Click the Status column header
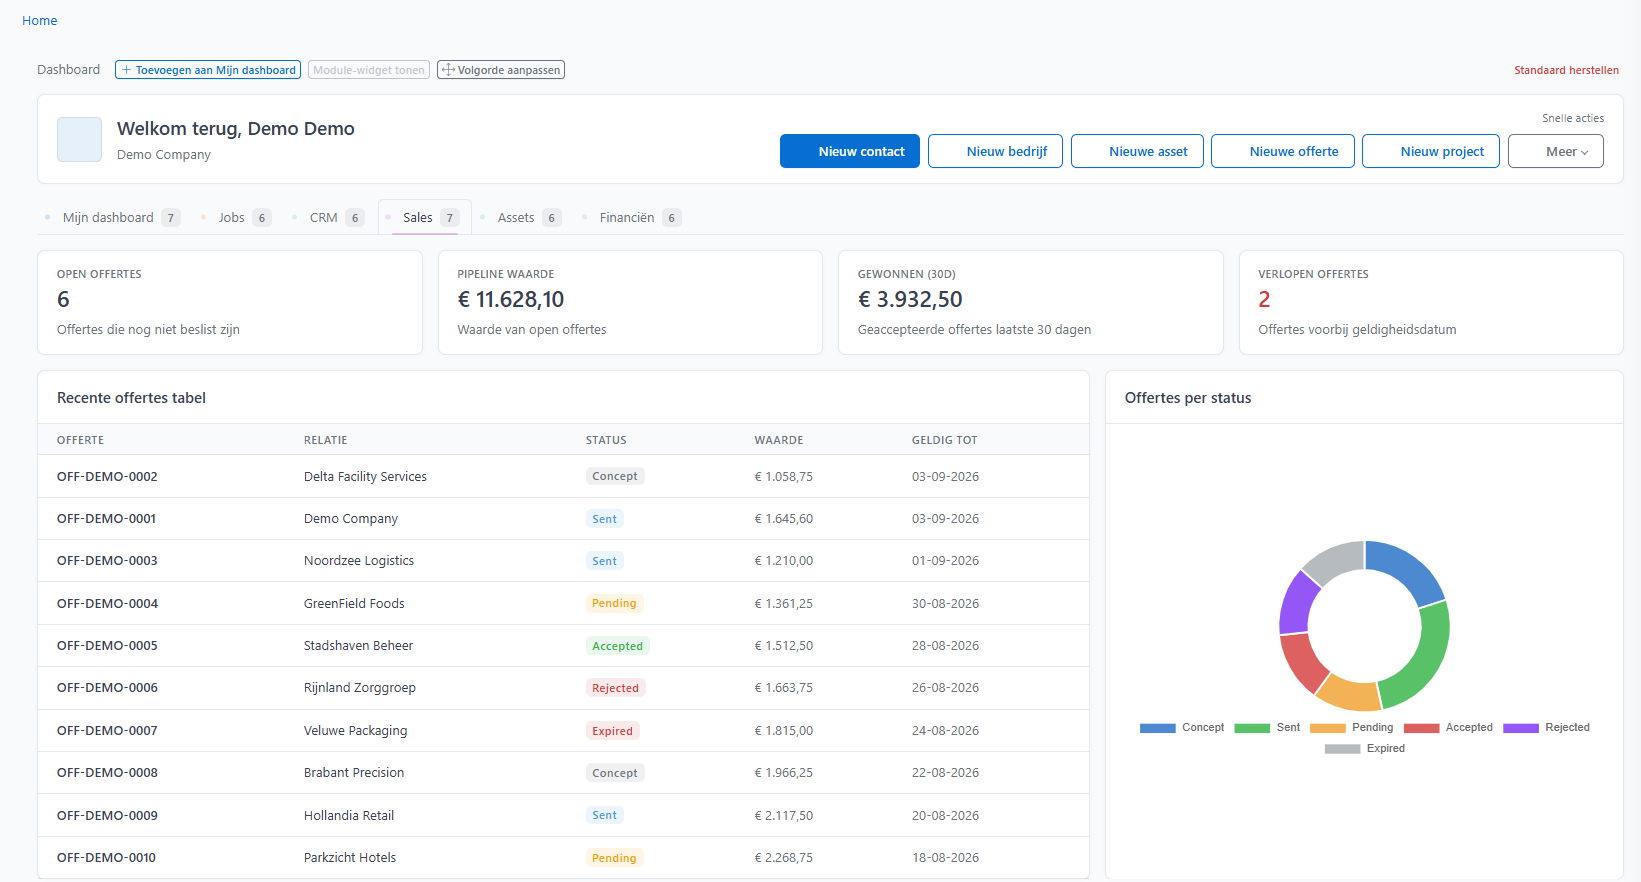The height and width of the screenshot is (882, 1641). [x=606, y=440]
